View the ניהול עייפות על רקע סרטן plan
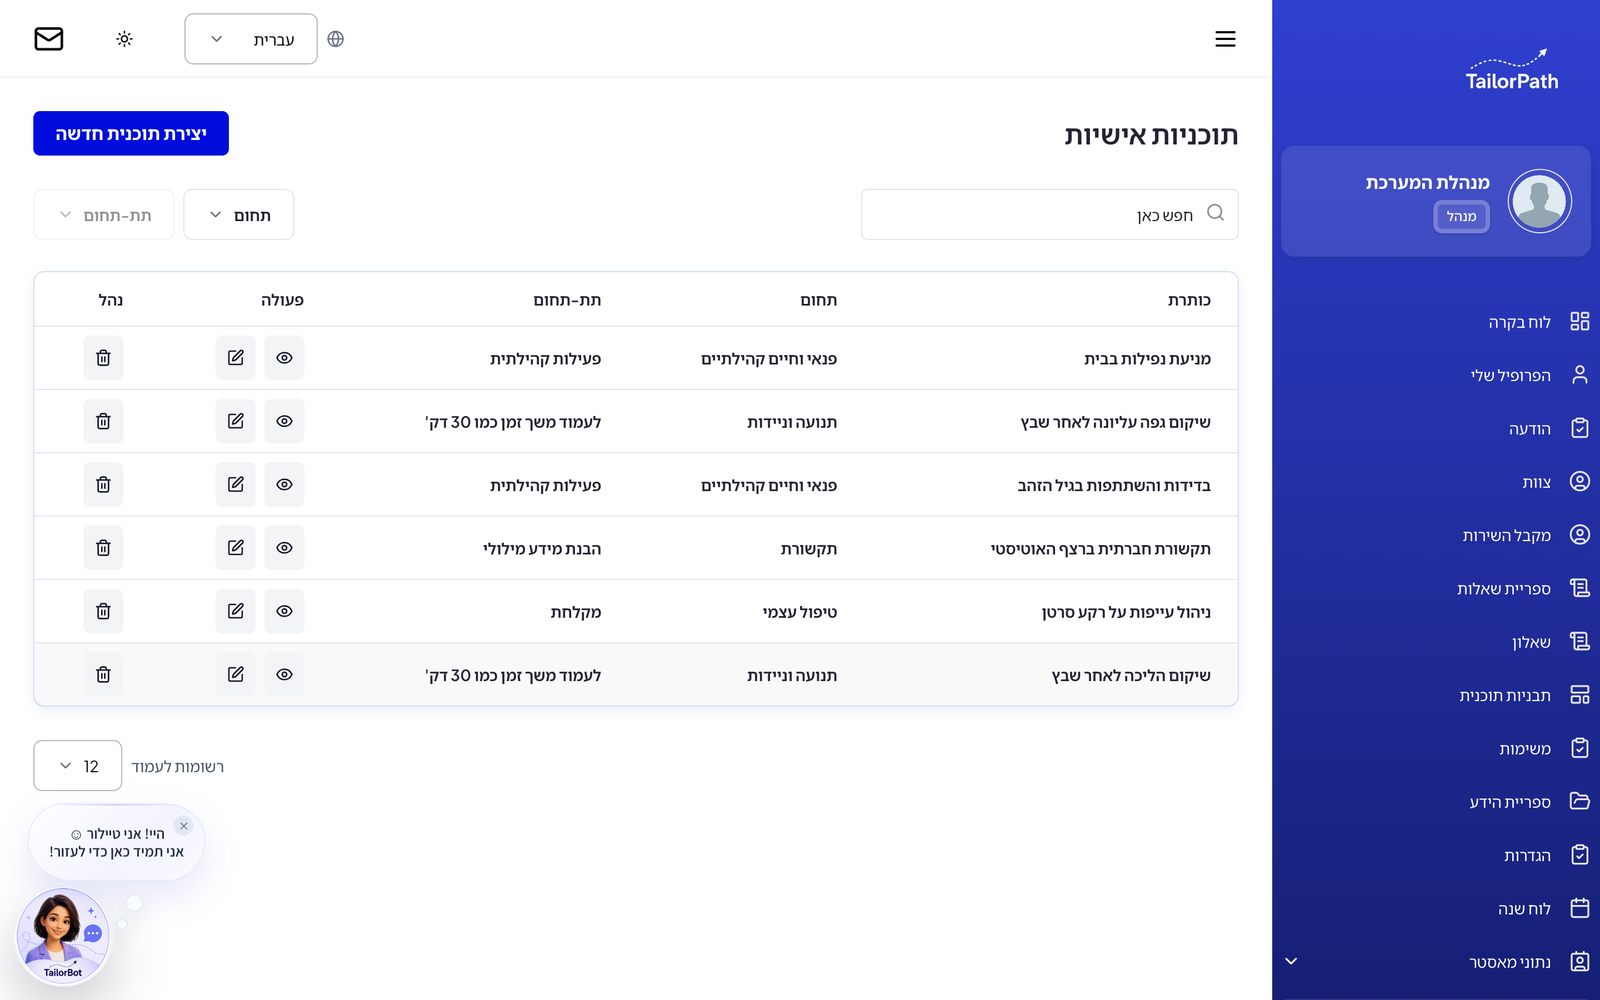 pos(284,611)
